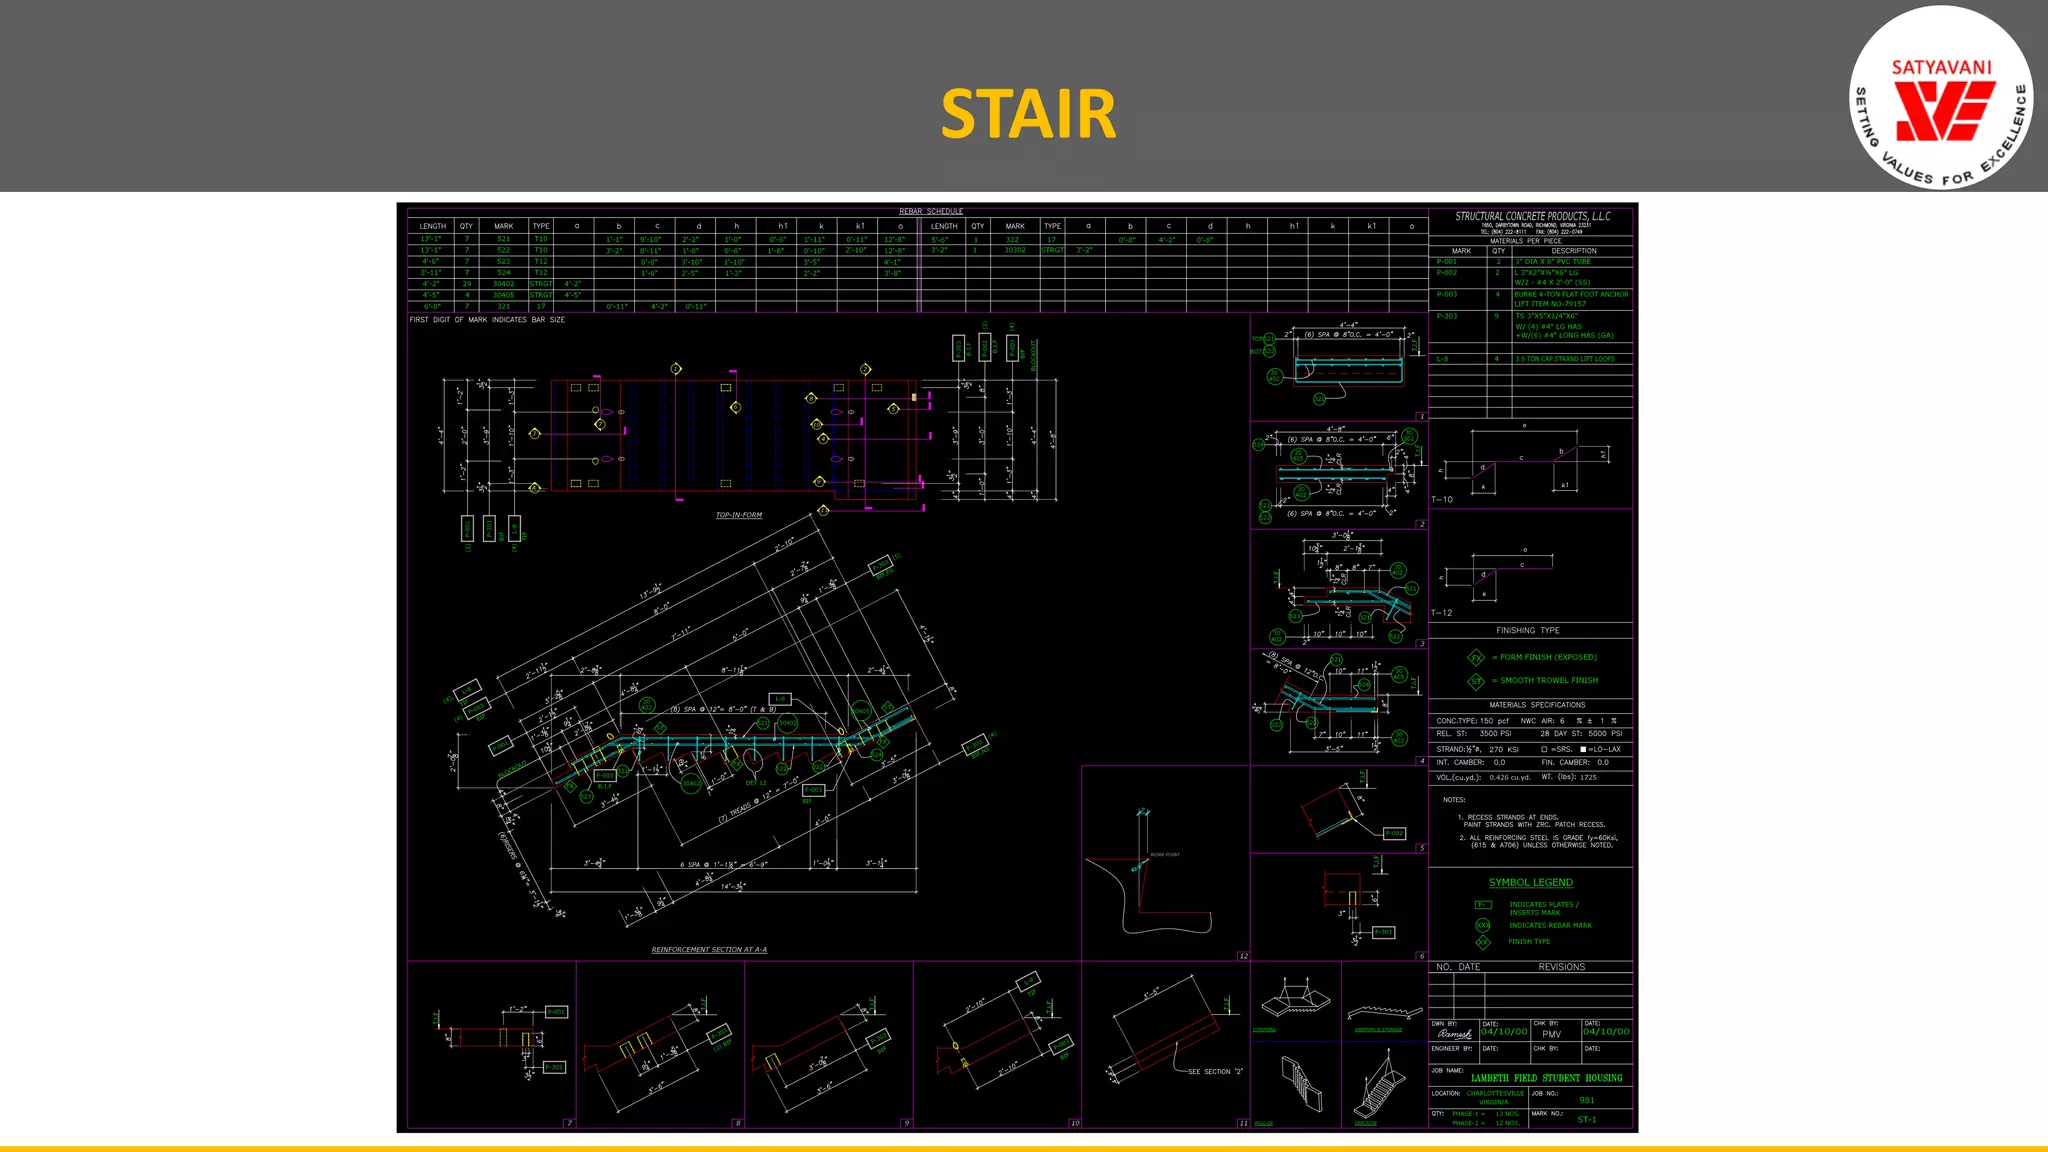Click the ST-1 mark number
2048x1152 pixels.
tap(1587, 1120)
